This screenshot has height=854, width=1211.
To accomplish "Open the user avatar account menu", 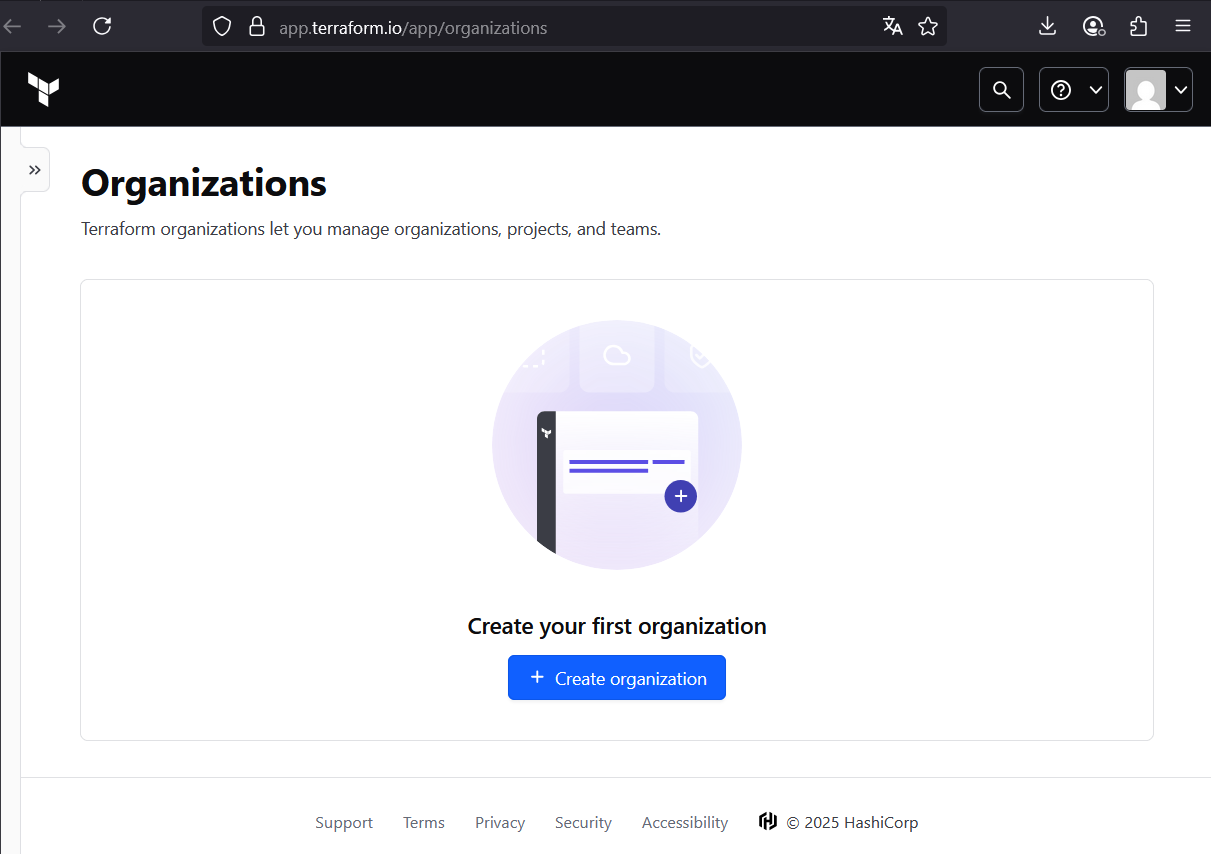I will coord(1158,90).
